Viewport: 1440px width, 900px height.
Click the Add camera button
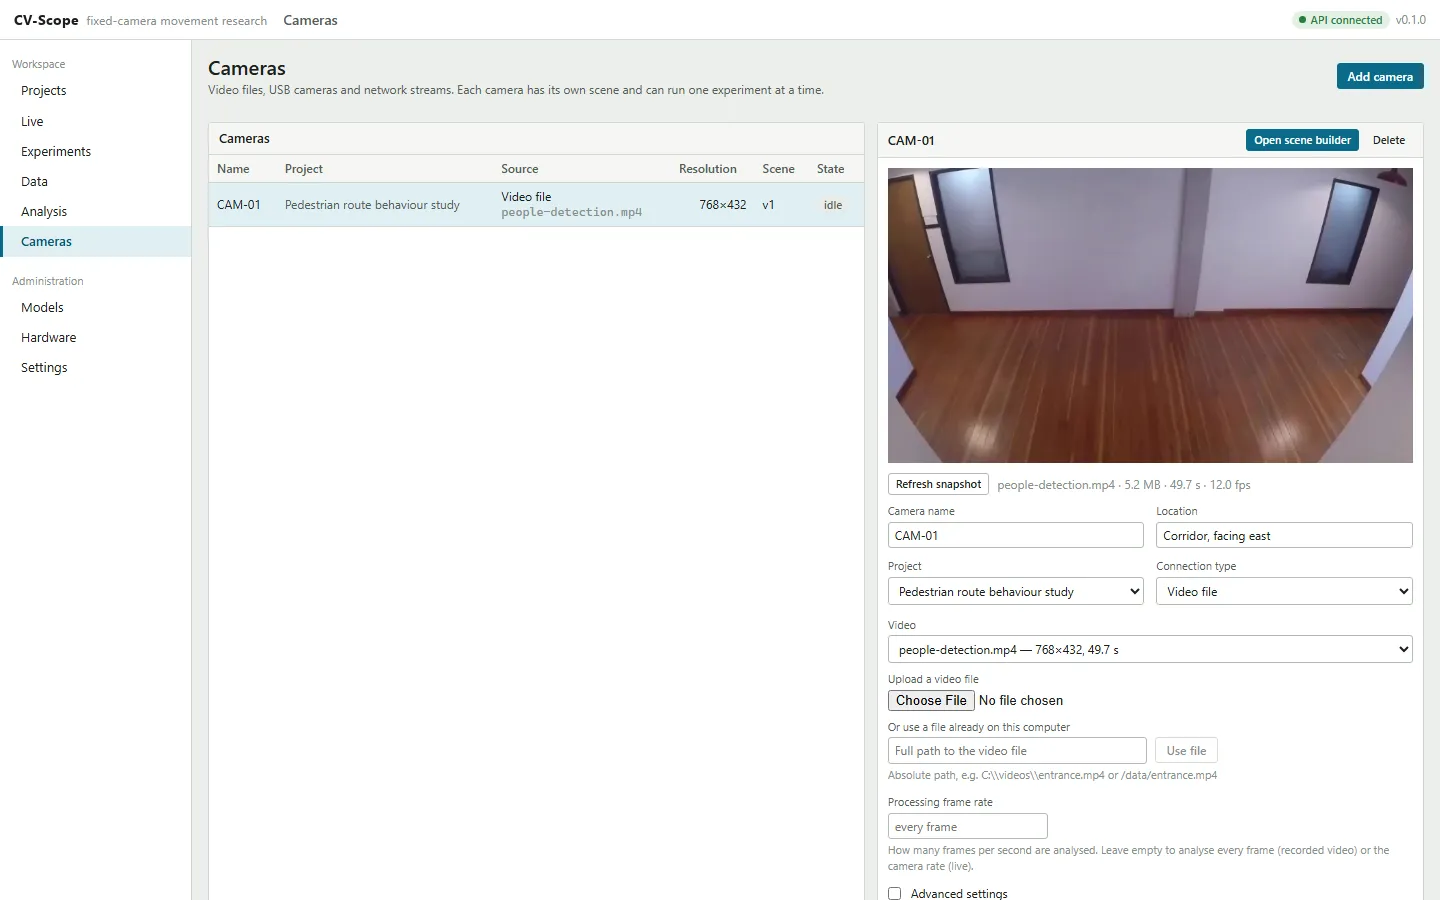click(1379, 76)
